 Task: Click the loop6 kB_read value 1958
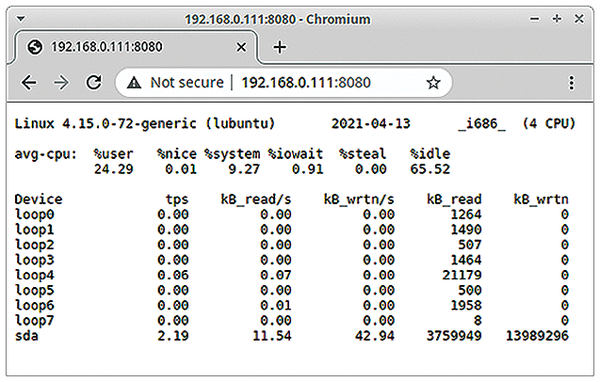(x=466, y=305)
